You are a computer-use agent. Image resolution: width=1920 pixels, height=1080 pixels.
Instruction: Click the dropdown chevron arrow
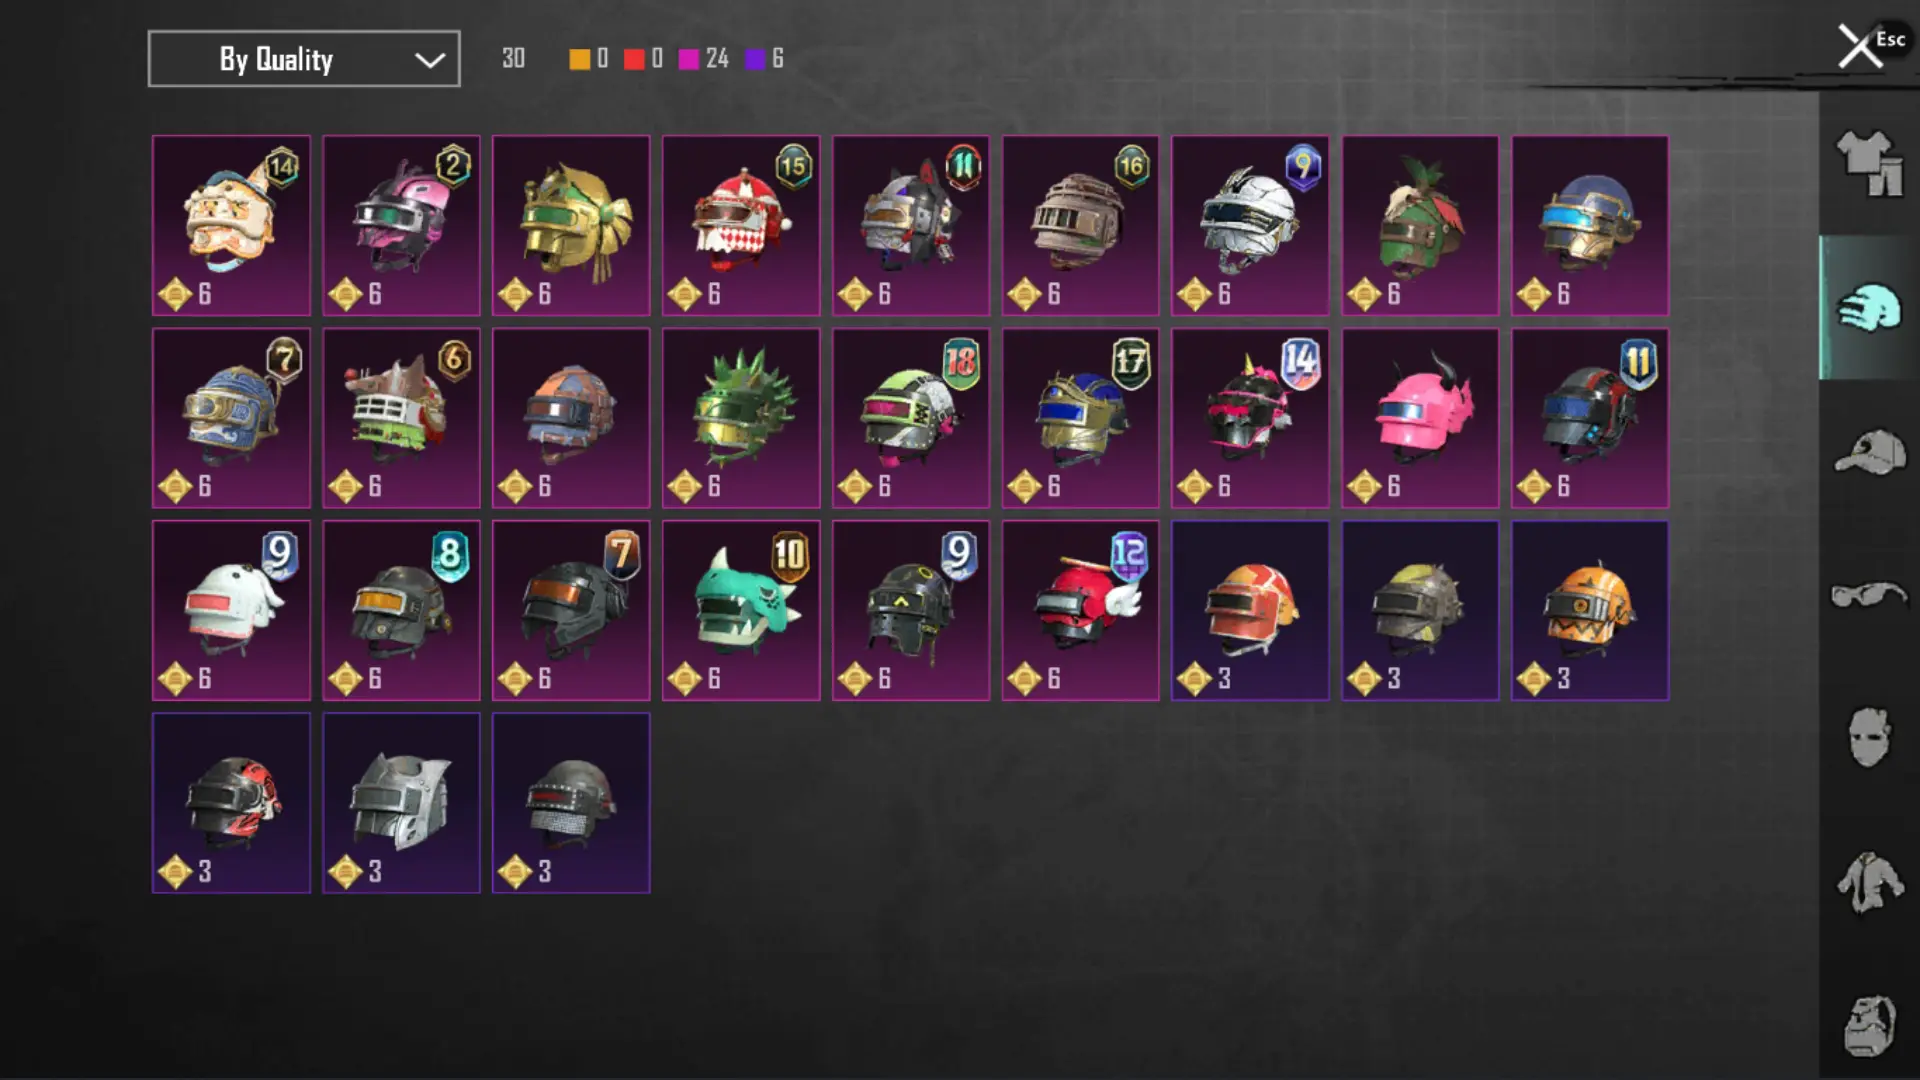pos(430,60)
